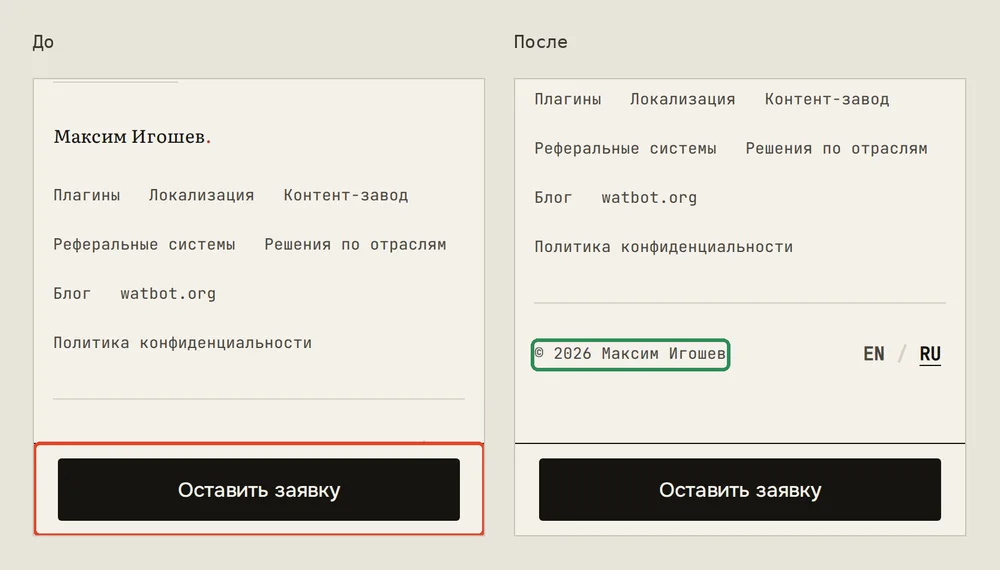Open 'watbot.org' link in the До panel
The width and height of the screenshot is (1000, 570).
168,294
